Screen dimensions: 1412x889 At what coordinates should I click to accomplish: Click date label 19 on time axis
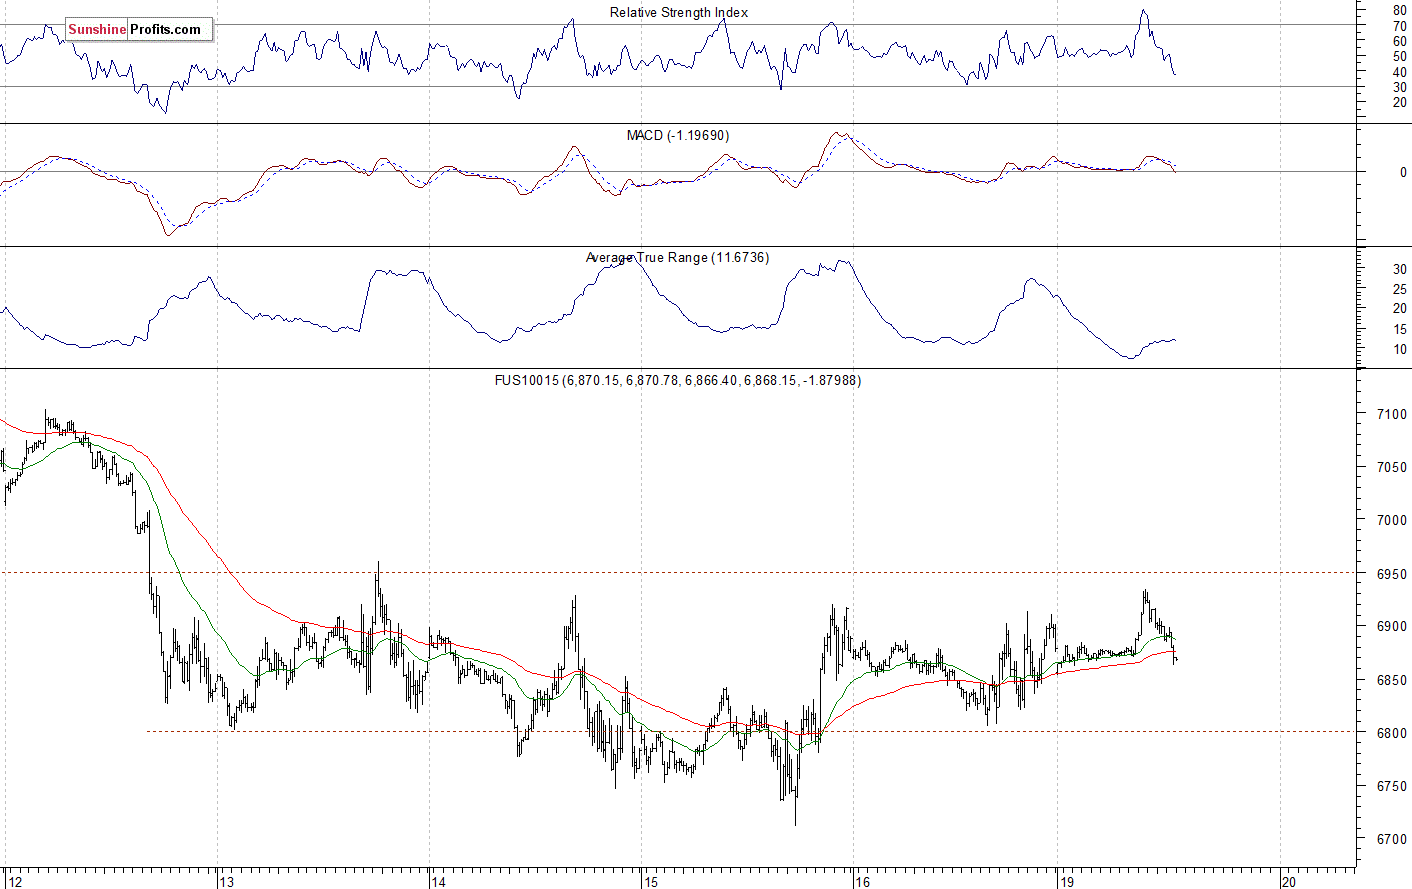click(1067, 882)
